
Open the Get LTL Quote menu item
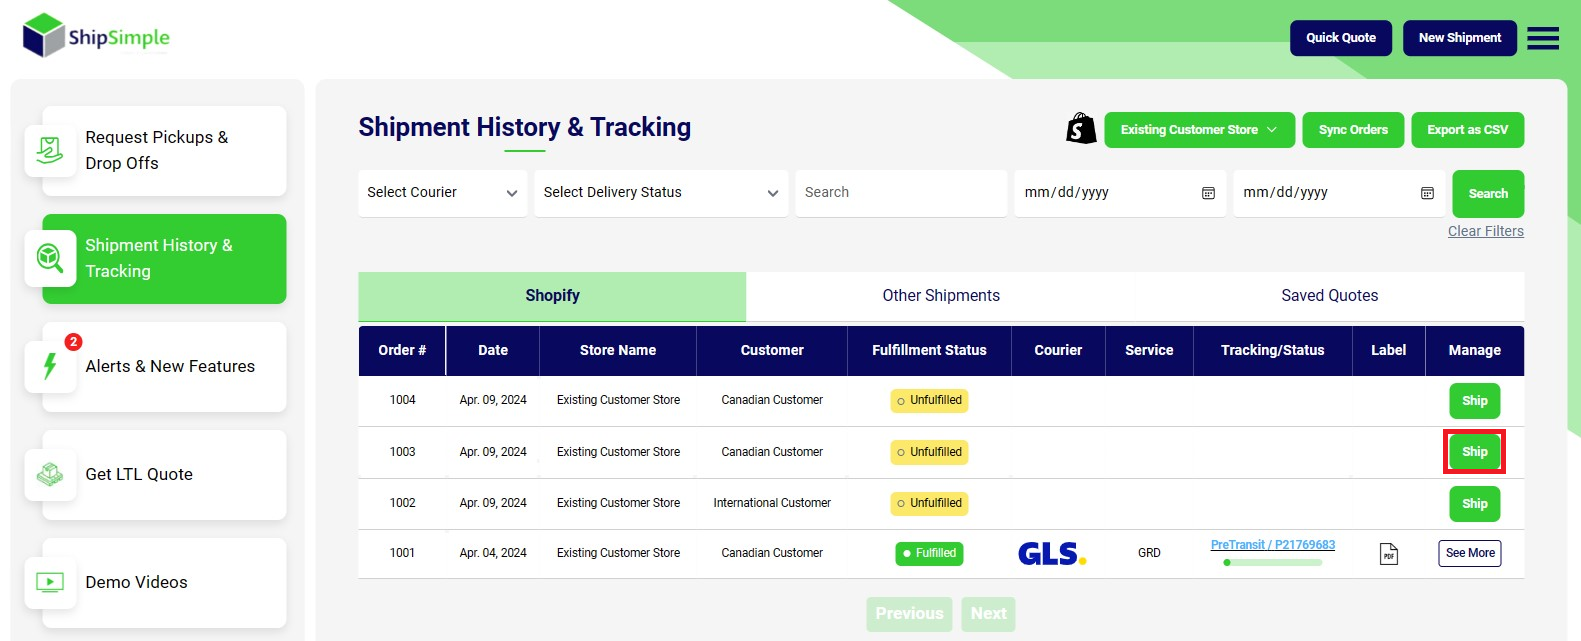[164, 475]
